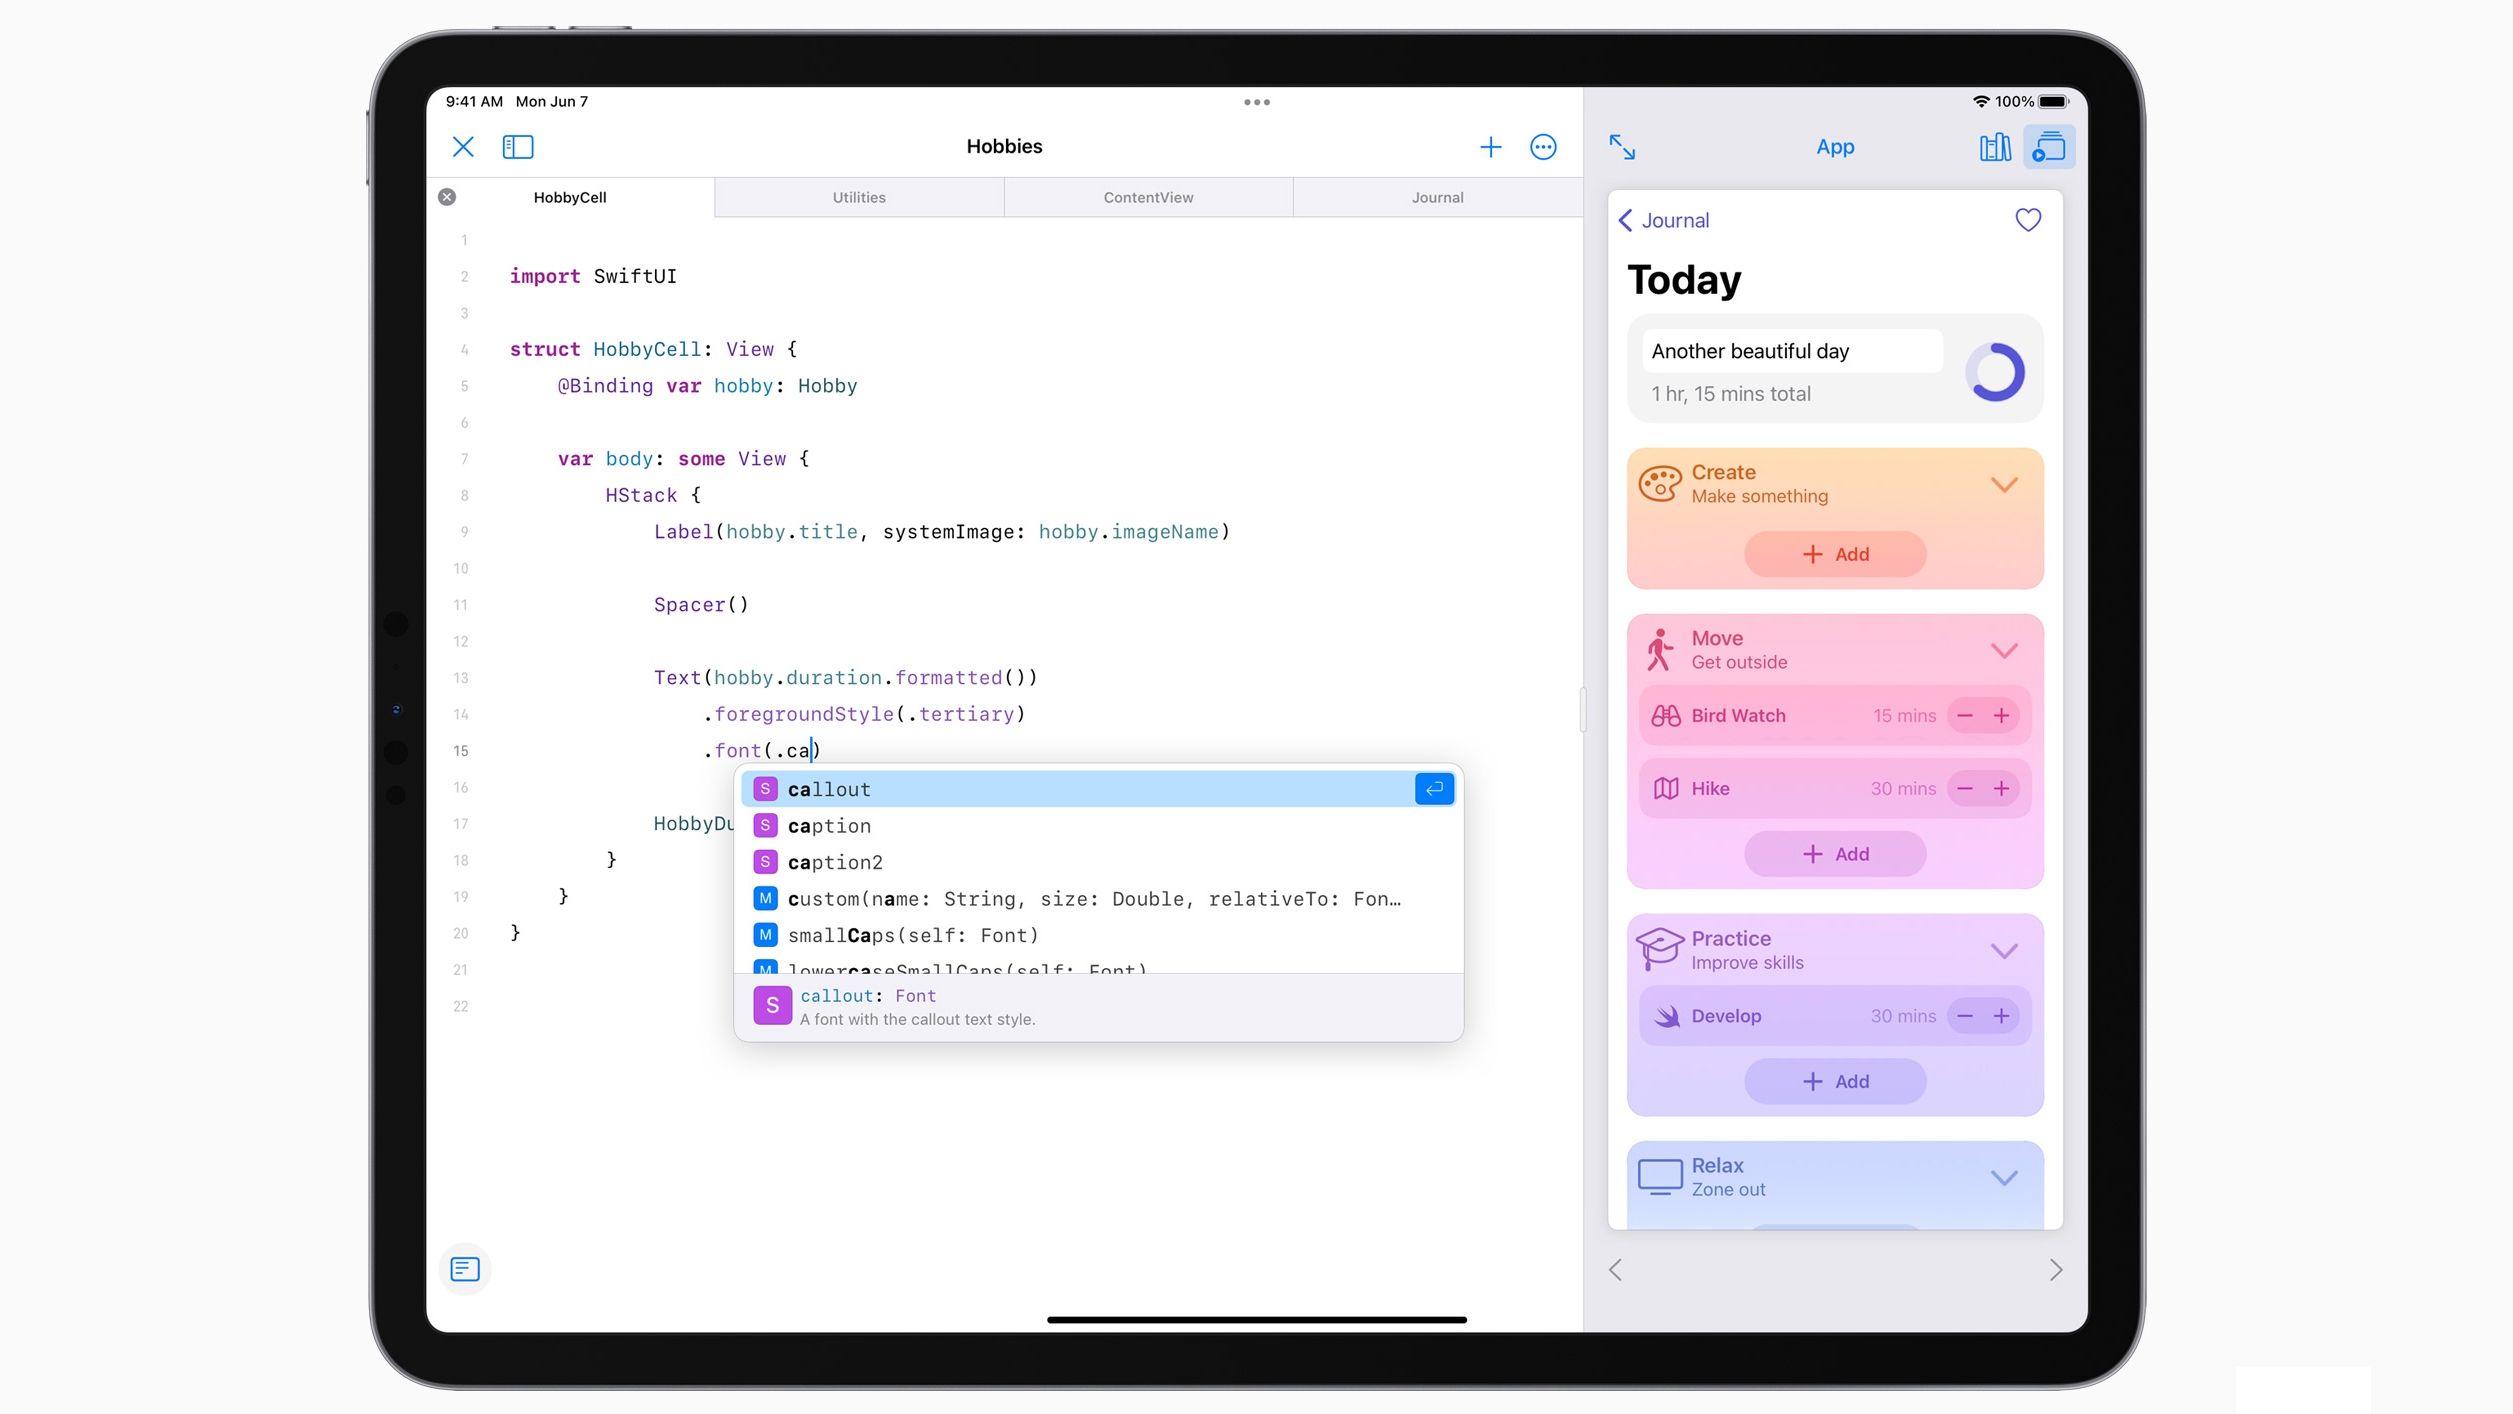Select callout completion suggestion
This screenshot has width=2513, height=1414.
tap(1097, 789)
